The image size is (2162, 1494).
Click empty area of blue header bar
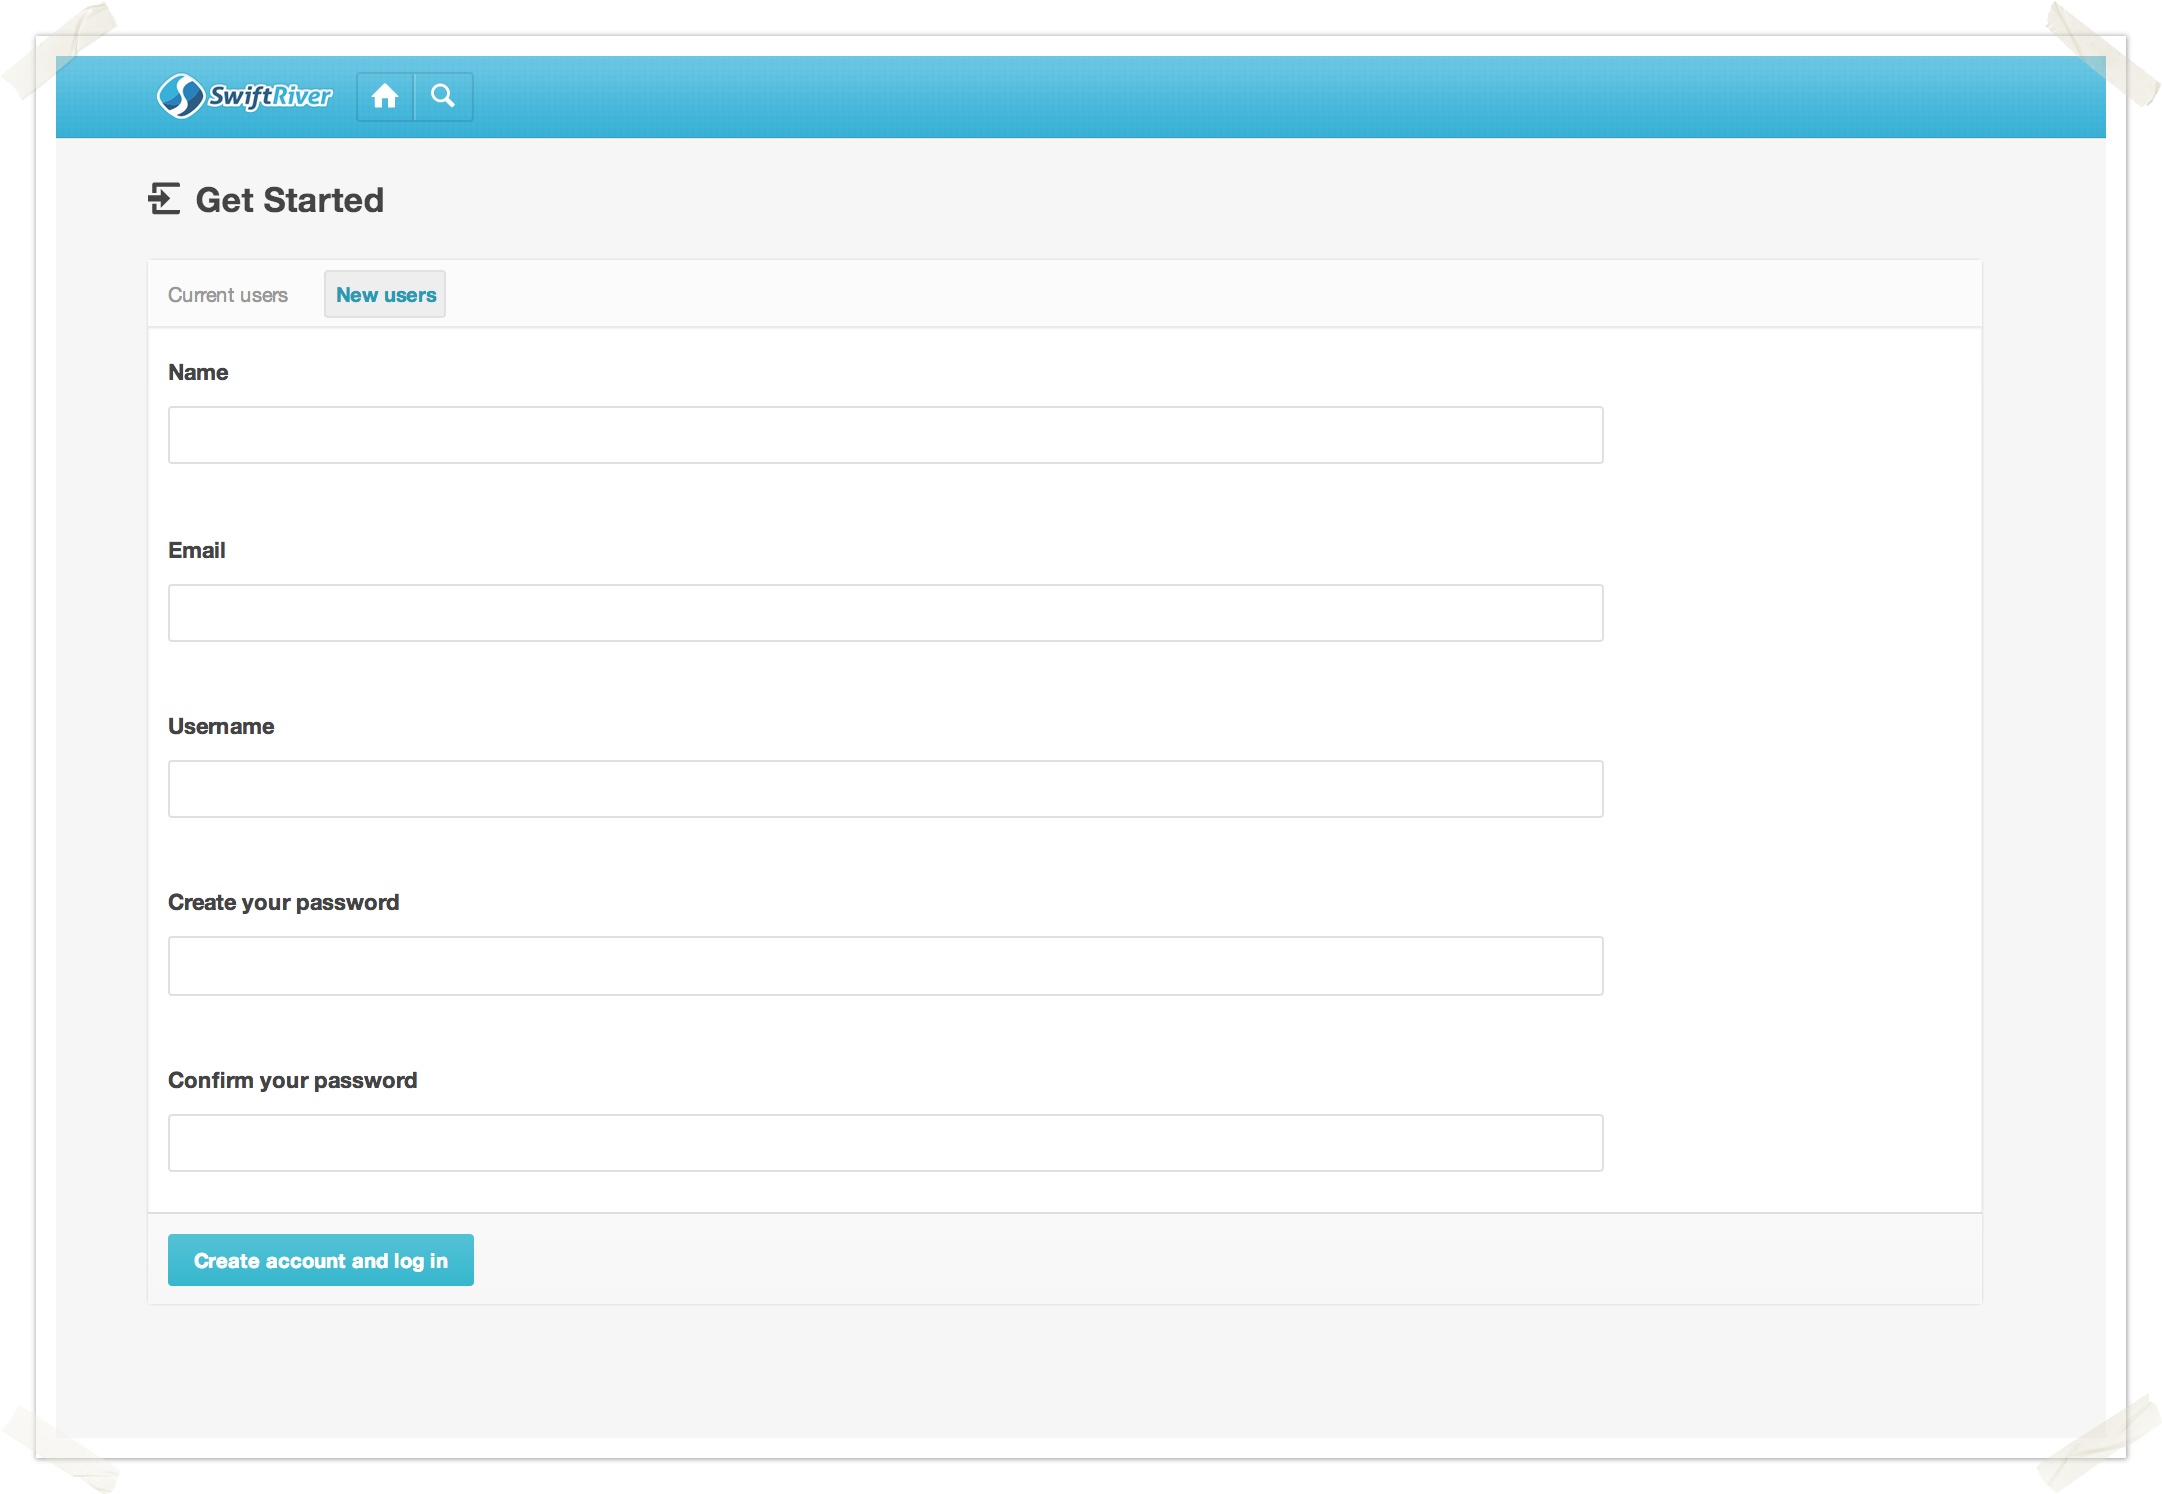click(1200, 97)
